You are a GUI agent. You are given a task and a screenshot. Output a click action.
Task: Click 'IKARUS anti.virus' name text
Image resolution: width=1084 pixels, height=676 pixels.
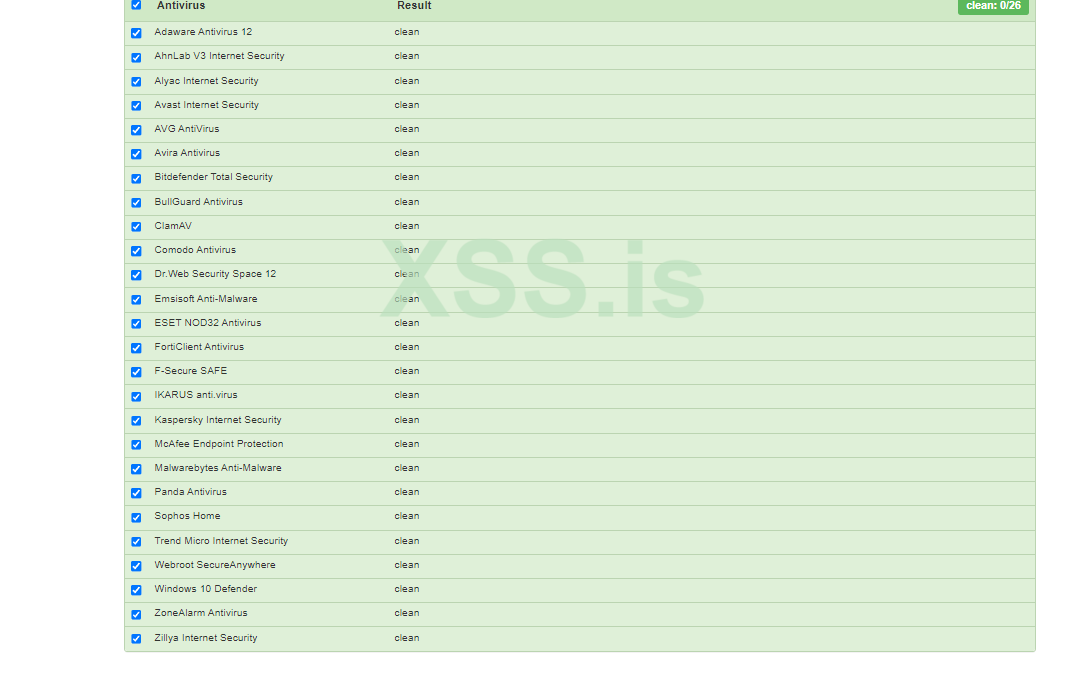click(x=196, y=395)
